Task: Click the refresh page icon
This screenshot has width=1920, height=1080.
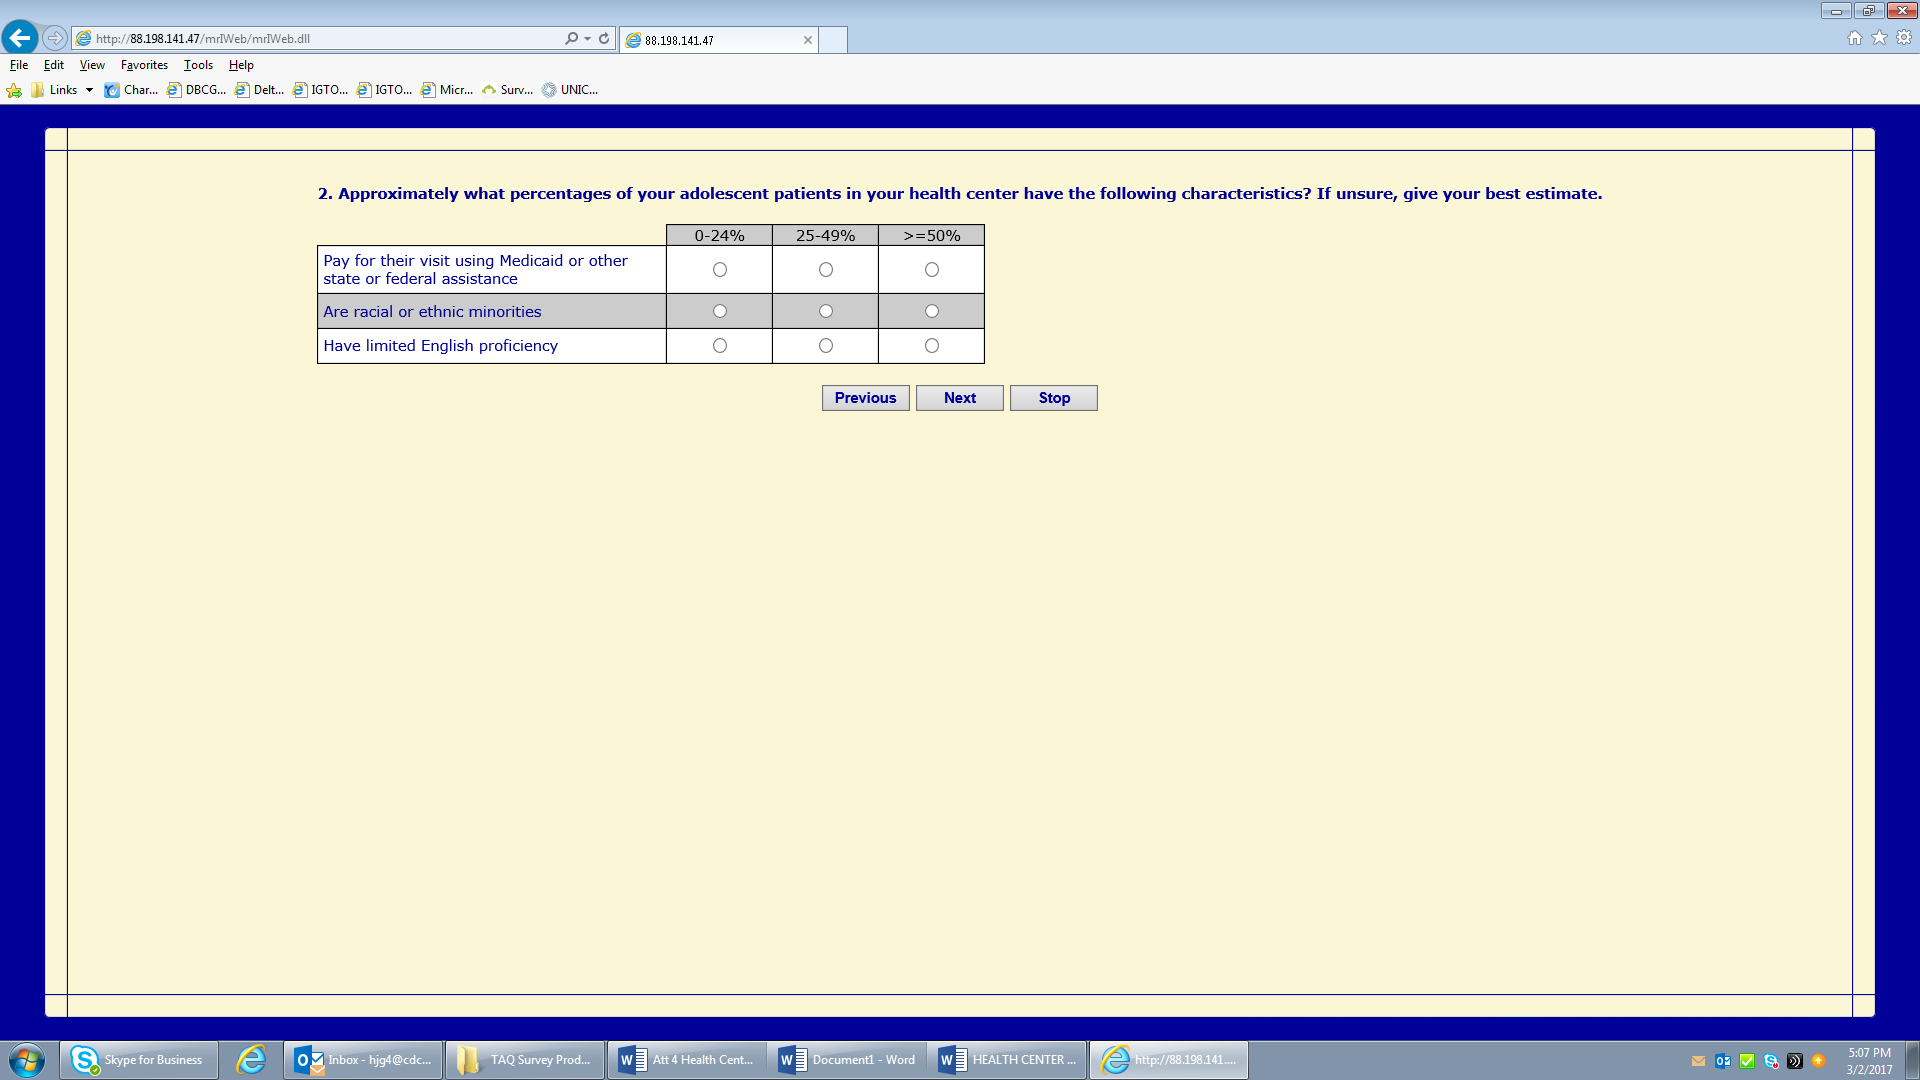Action: pos(604,38)
